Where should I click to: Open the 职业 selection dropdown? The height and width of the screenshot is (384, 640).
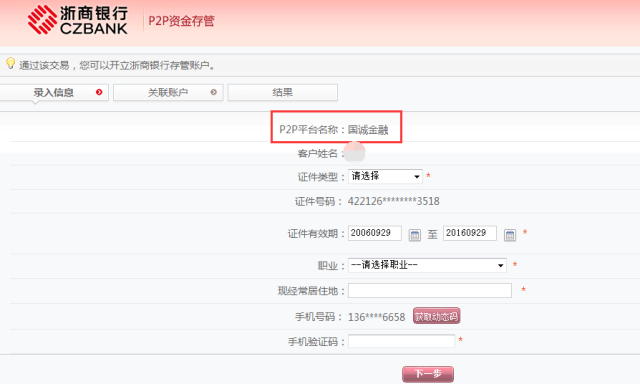(427, 265)
